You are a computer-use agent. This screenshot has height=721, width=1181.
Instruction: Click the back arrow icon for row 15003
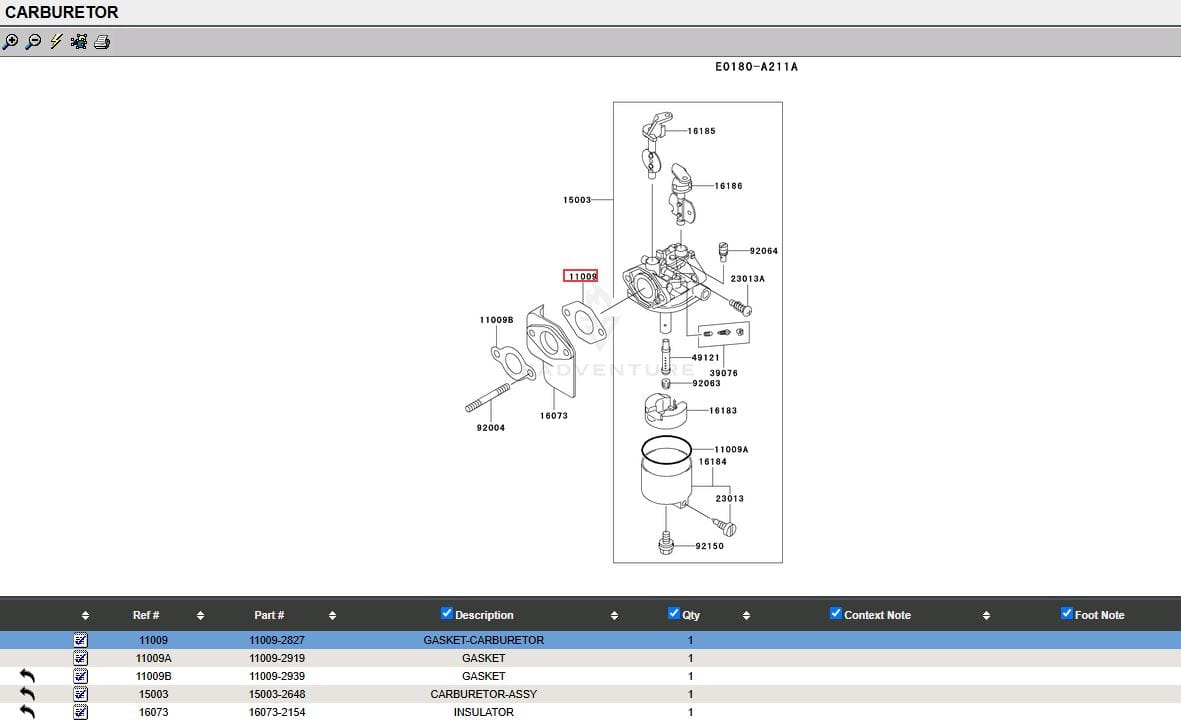[x=27, y=694]
